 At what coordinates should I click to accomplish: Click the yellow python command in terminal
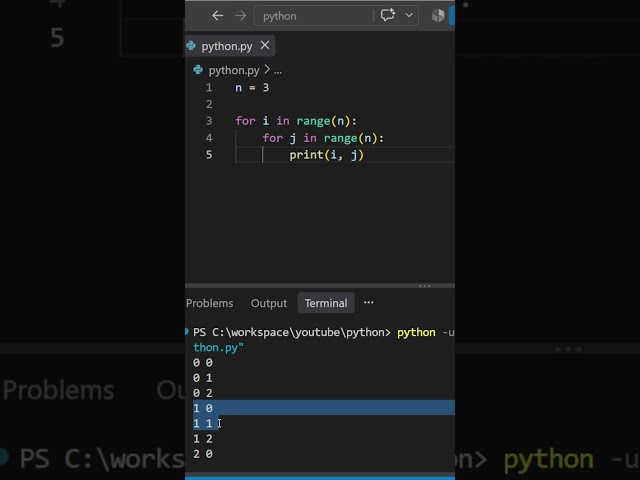416,332
